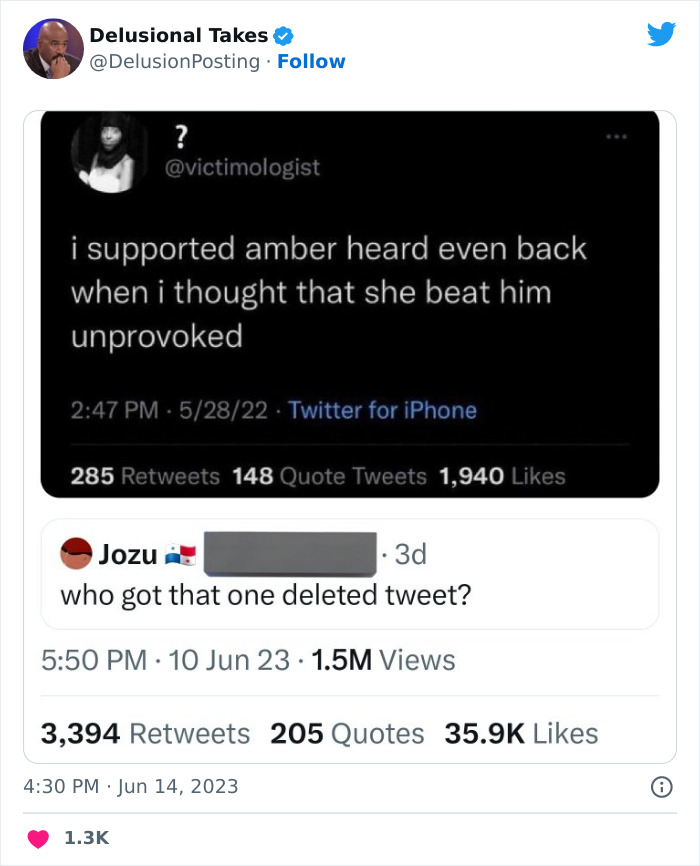Click the 1.5M Views count
This screenshot has height=866, width=700.
click(383, 660)
